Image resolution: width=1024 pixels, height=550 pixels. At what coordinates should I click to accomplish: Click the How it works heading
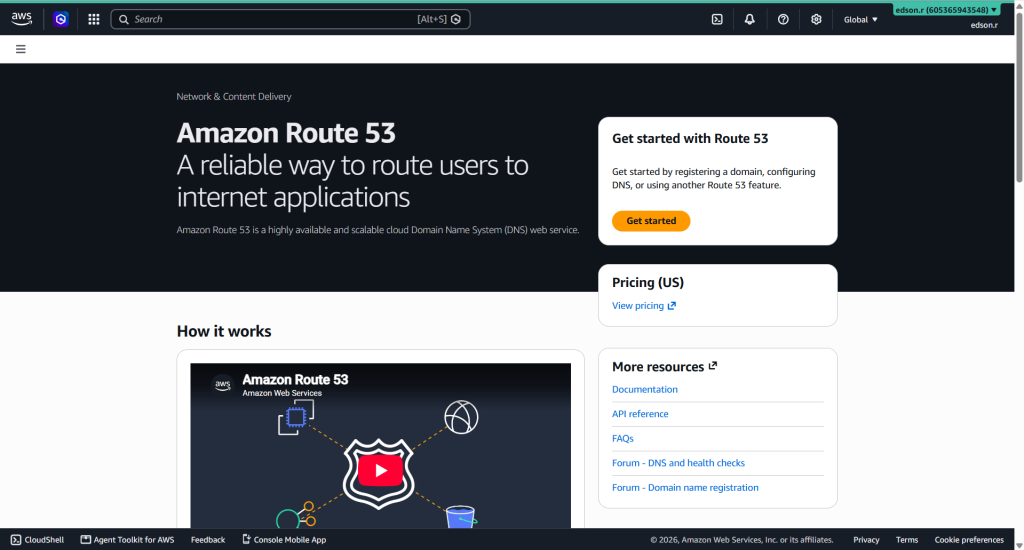pyautogui.click(x=224, y=331)
